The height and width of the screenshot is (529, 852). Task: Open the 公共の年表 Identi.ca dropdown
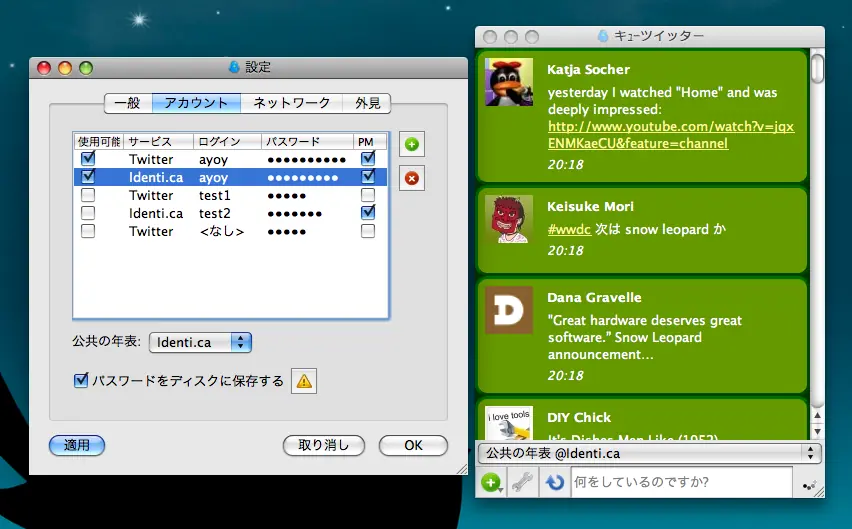pos(200,342)
